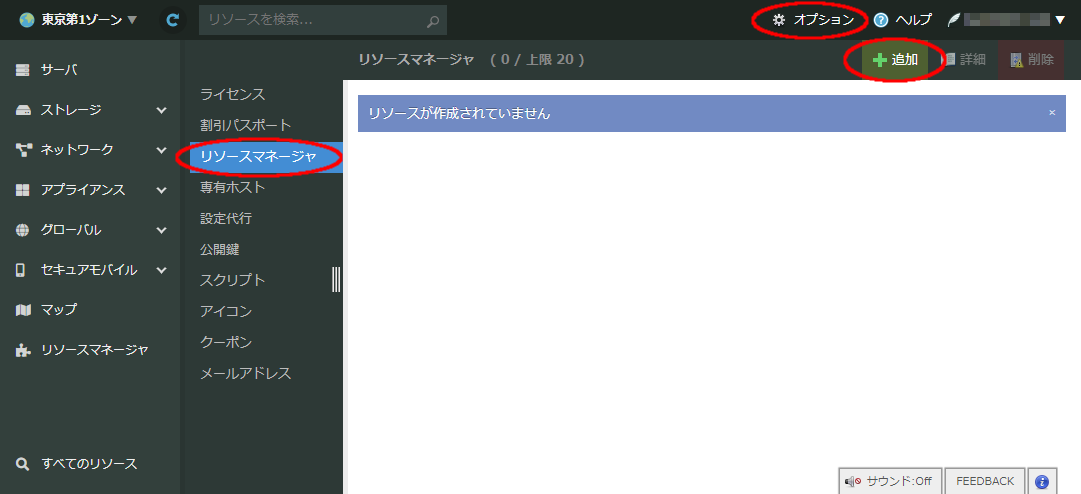The height and width of the screenshot is (494, 1081).
Task: Click the refresh icon beside zone selector
Action: (x=172, y=19)
